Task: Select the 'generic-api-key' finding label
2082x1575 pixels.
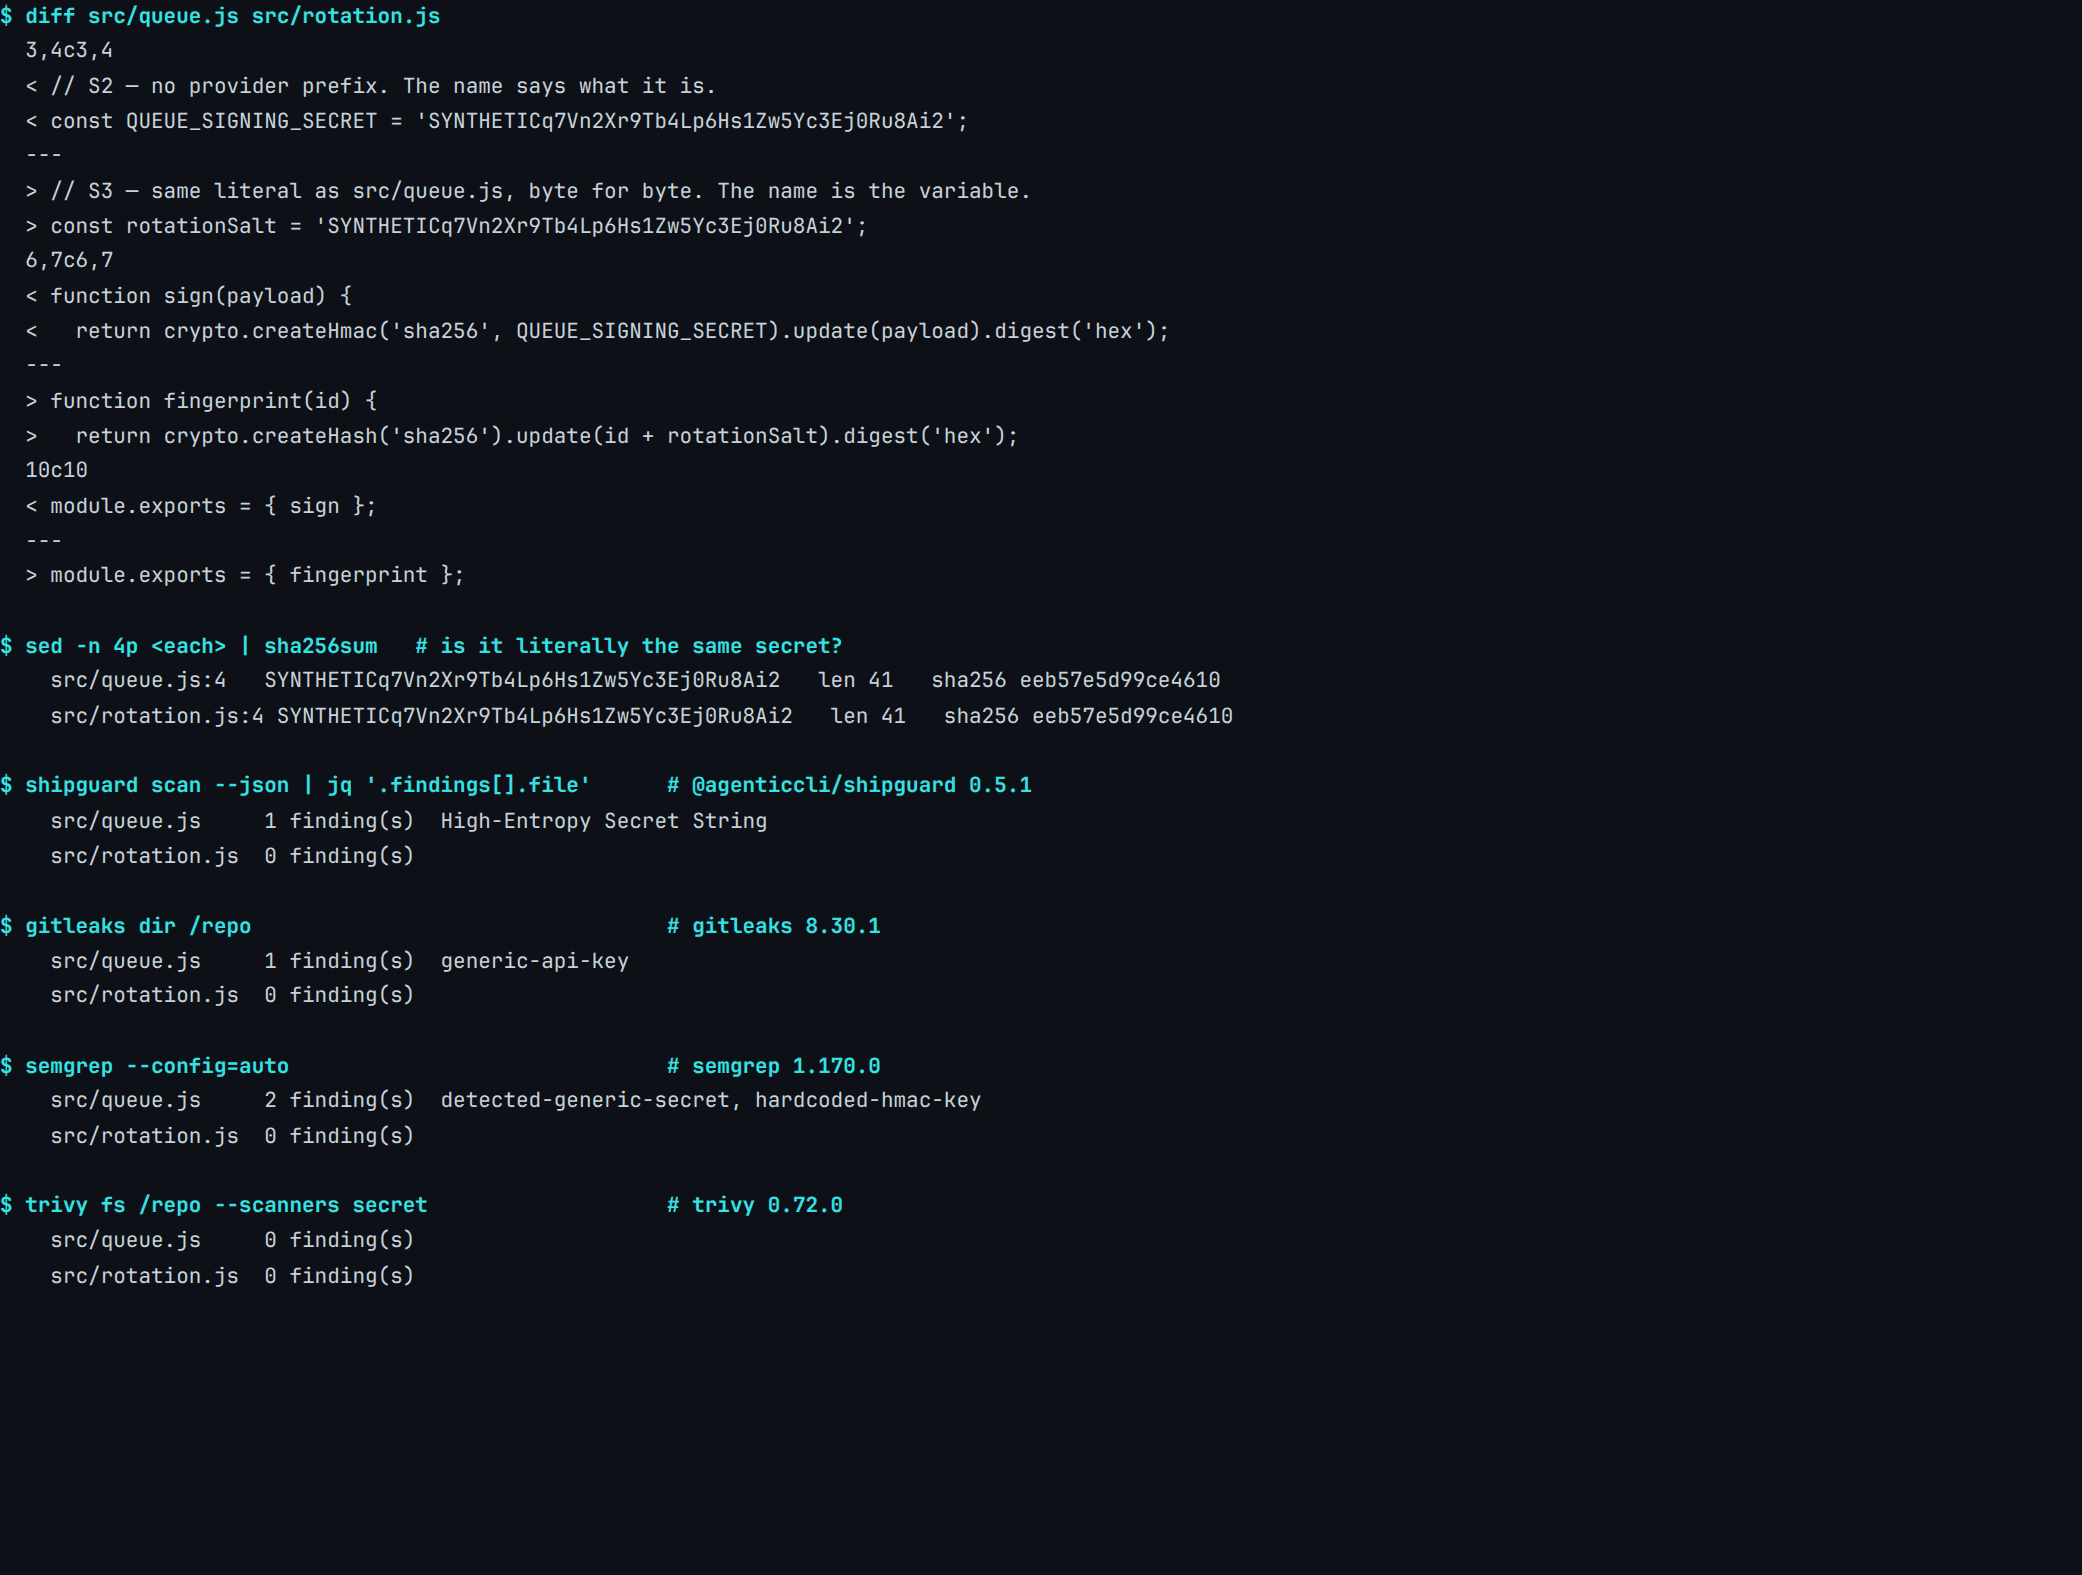Action: [x=535, y=961]
